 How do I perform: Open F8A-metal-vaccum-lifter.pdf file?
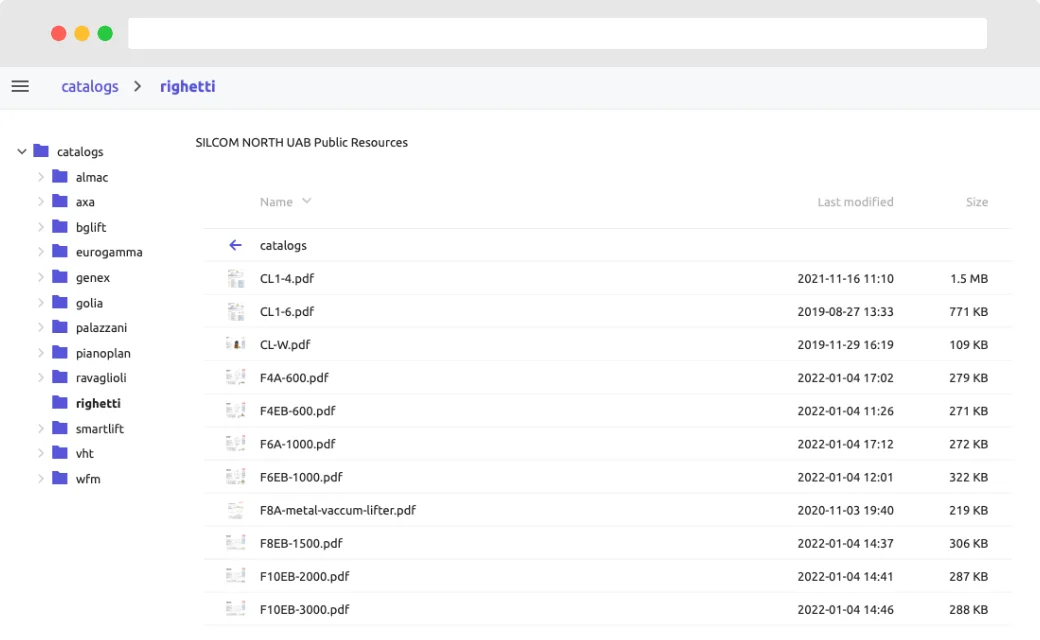[337, 510]
